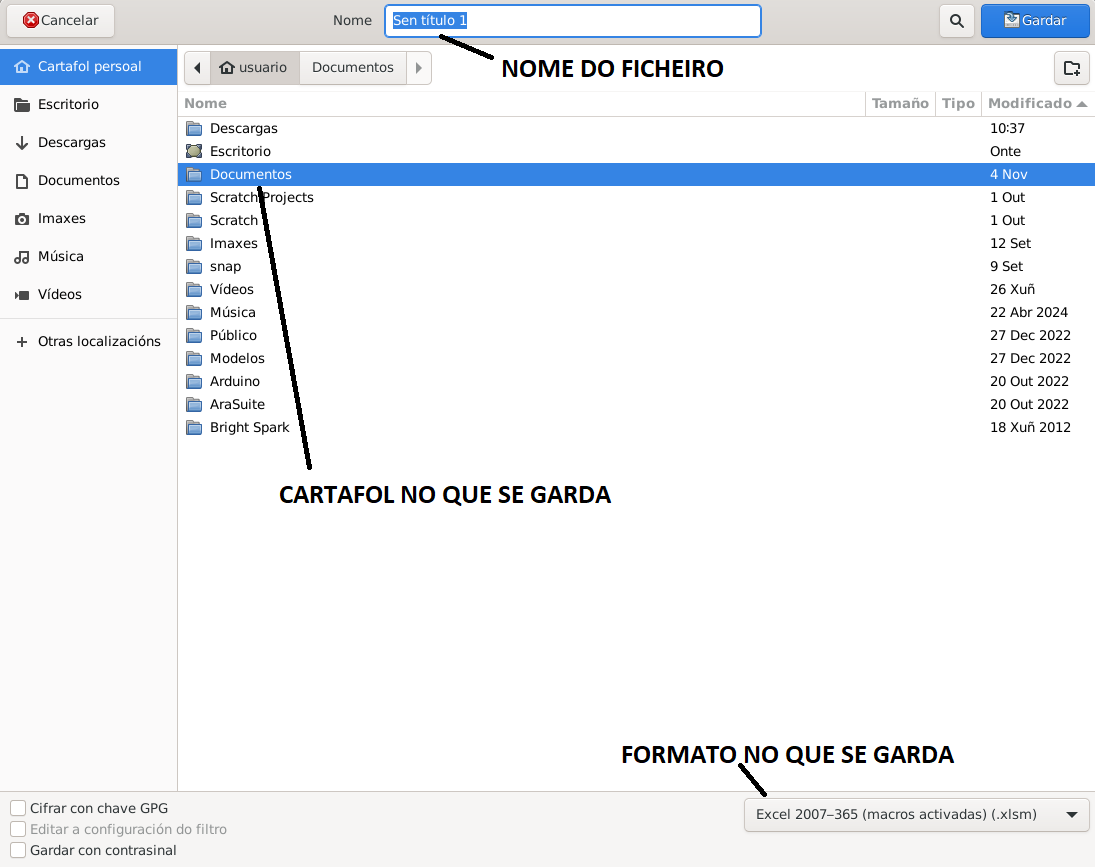
Task: Sort files by the Nome column header
Action: [522, 103]
